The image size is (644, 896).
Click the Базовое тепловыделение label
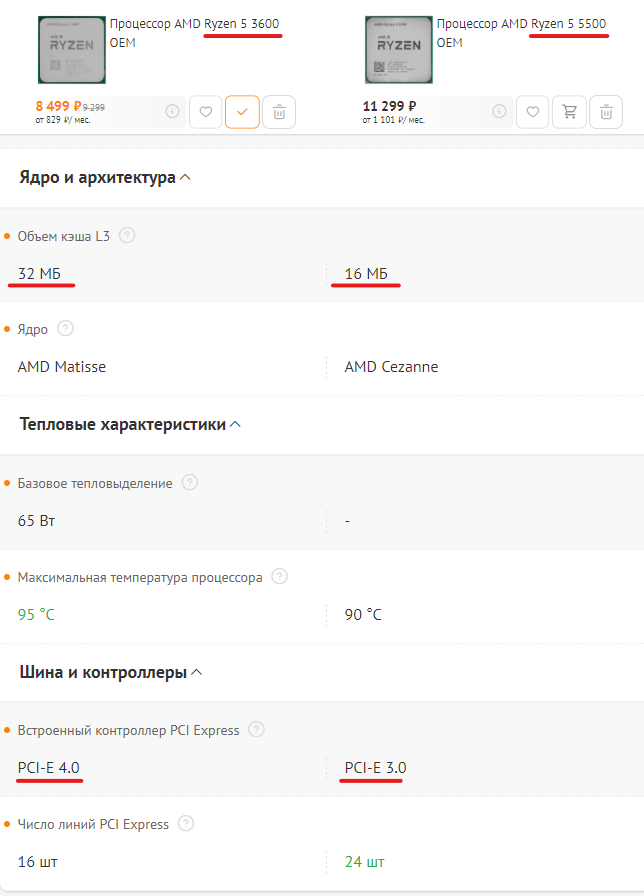(x=95, y=483)
